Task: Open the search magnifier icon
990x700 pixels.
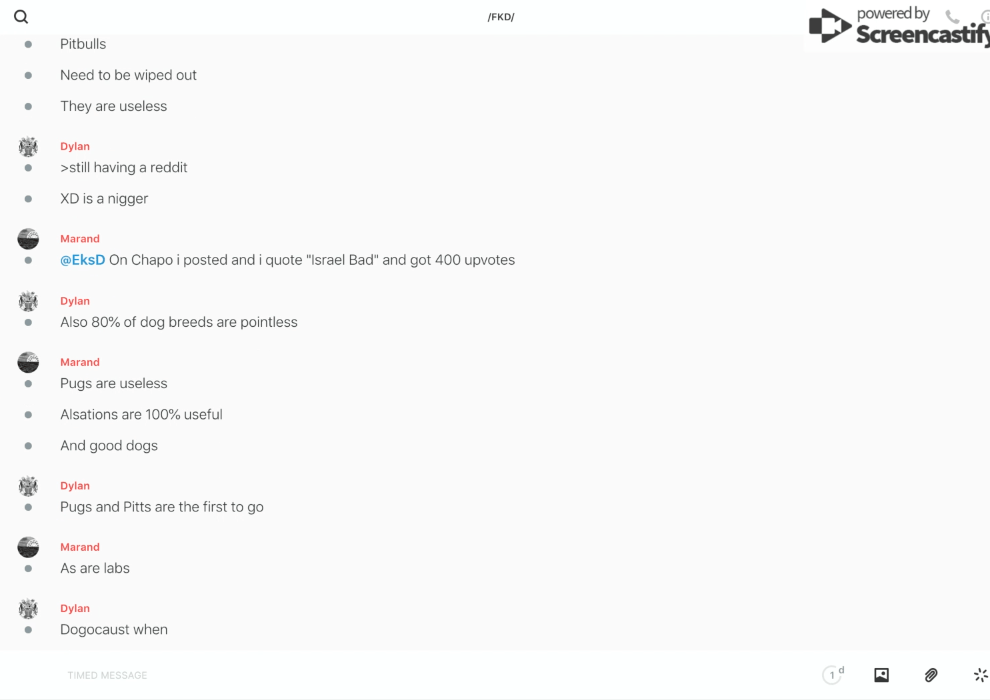Action: coord(21,17)
